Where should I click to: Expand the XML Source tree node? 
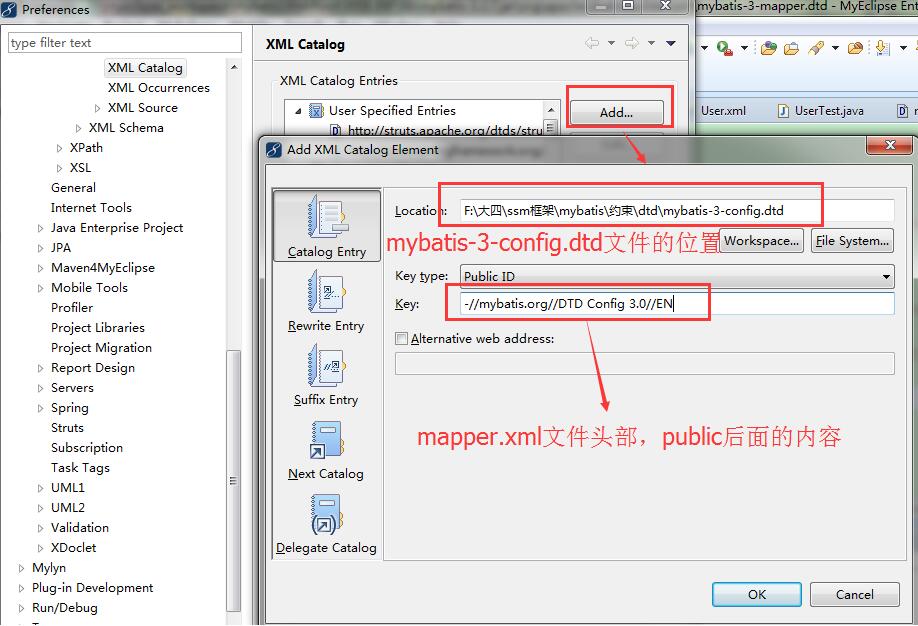tap(97, 108)
